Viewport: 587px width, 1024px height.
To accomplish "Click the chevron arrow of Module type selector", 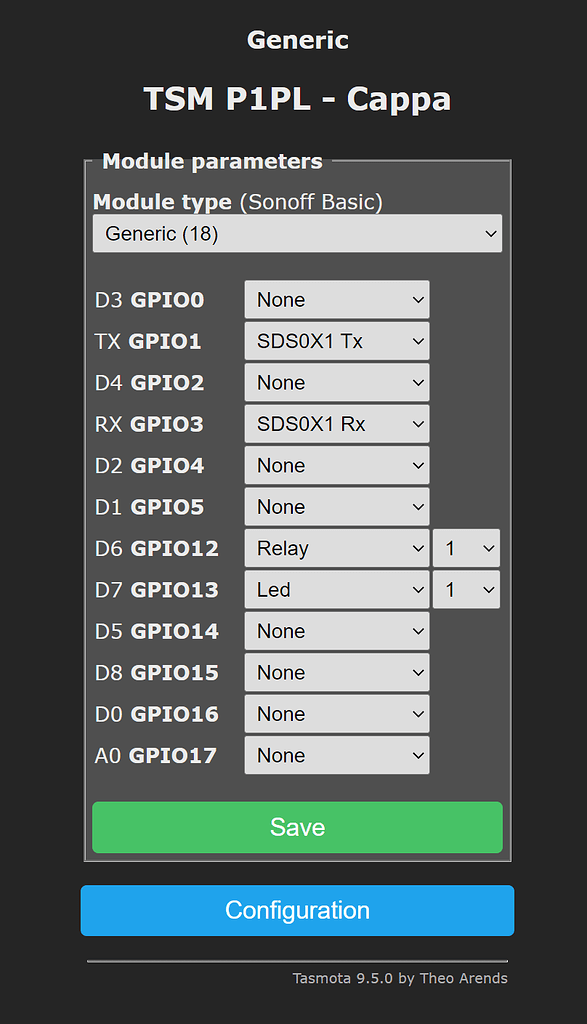I will click(491, 234).
